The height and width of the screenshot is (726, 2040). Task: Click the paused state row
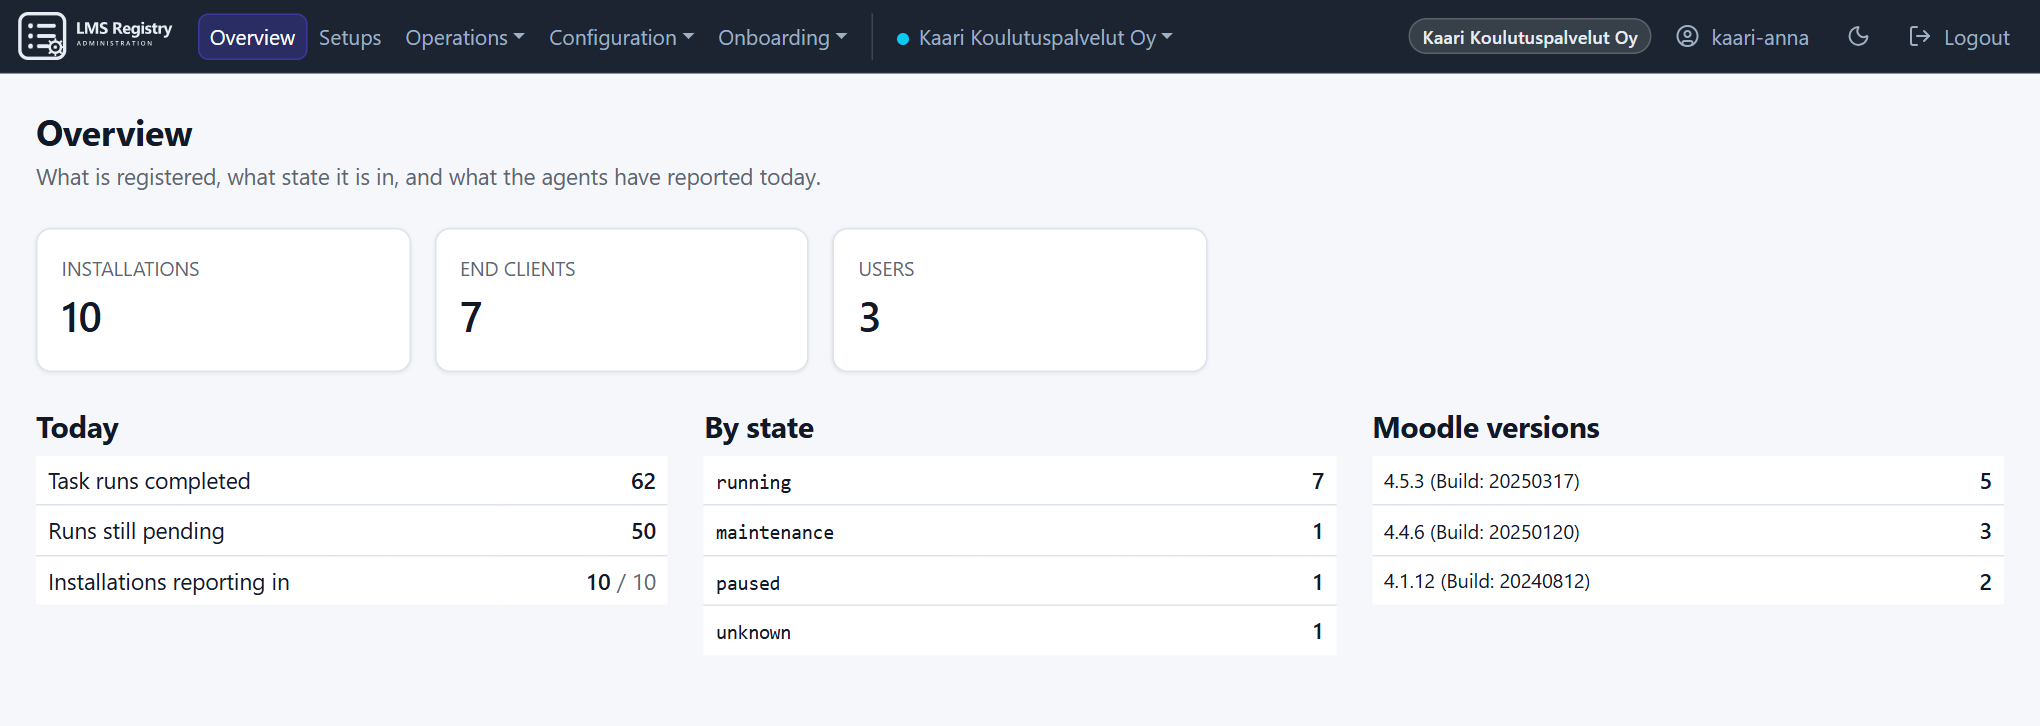1020,581
